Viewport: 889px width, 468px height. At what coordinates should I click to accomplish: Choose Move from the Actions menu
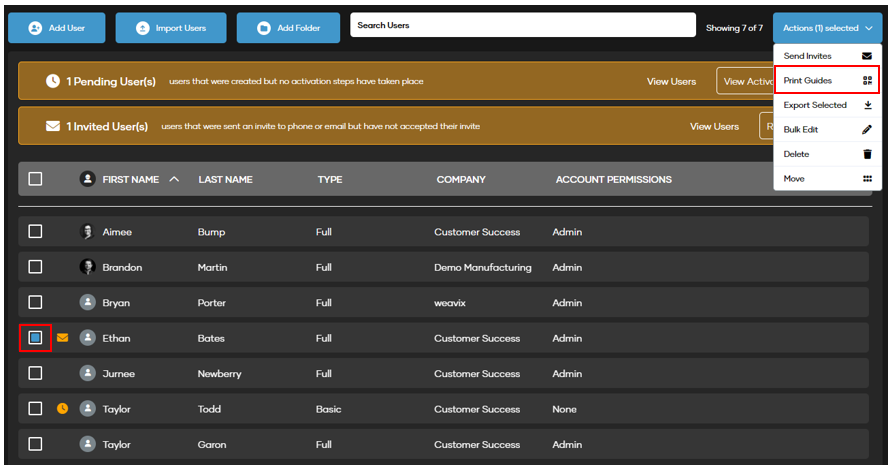tap(827, 179)
